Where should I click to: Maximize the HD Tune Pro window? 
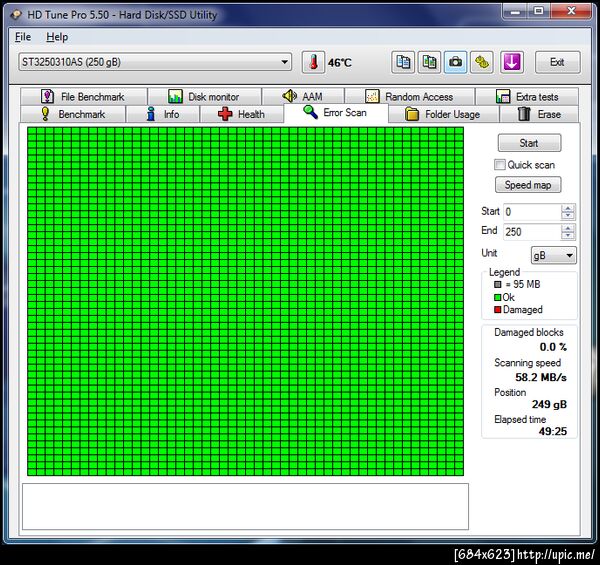point(539,11)
